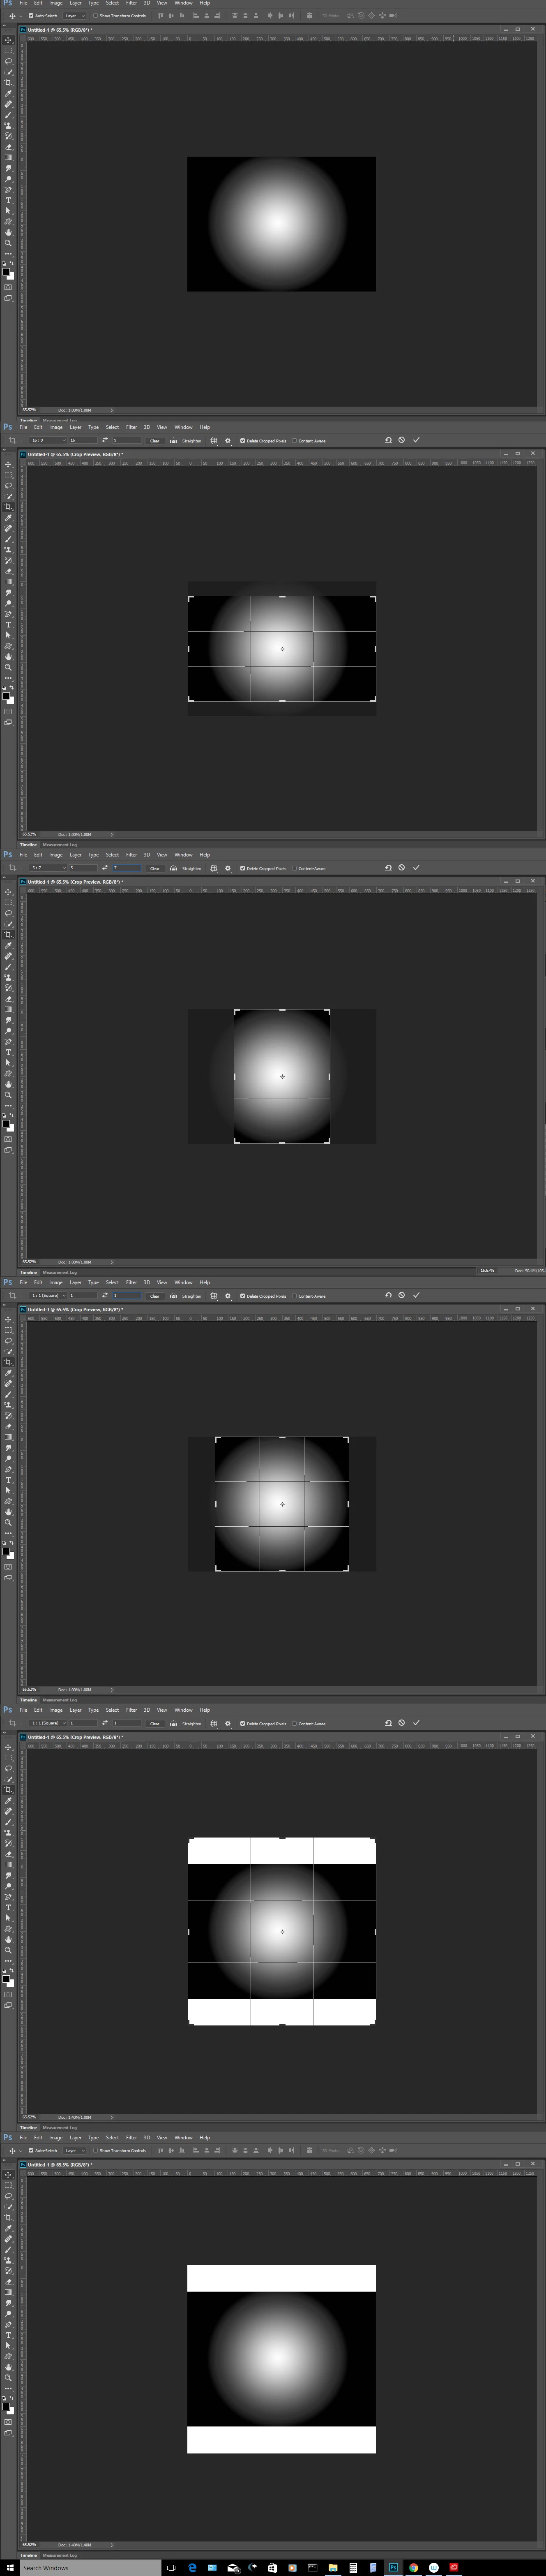Image resolution: width=546 pixels, height=2576 pixels.
Task: Select Rectangular Marquee tool in top screenshot
Action: [8, 50]
